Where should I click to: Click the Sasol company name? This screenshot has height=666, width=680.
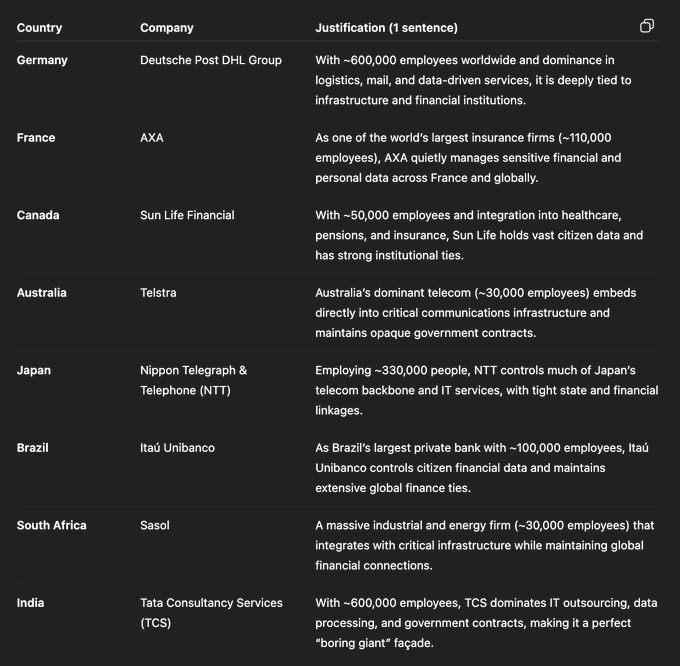[156, 525]
